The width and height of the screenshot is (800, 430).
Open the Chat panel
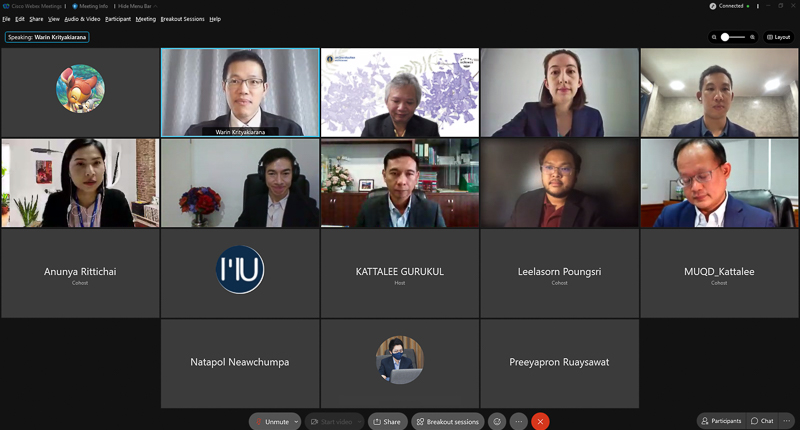[x=762, y=421]
